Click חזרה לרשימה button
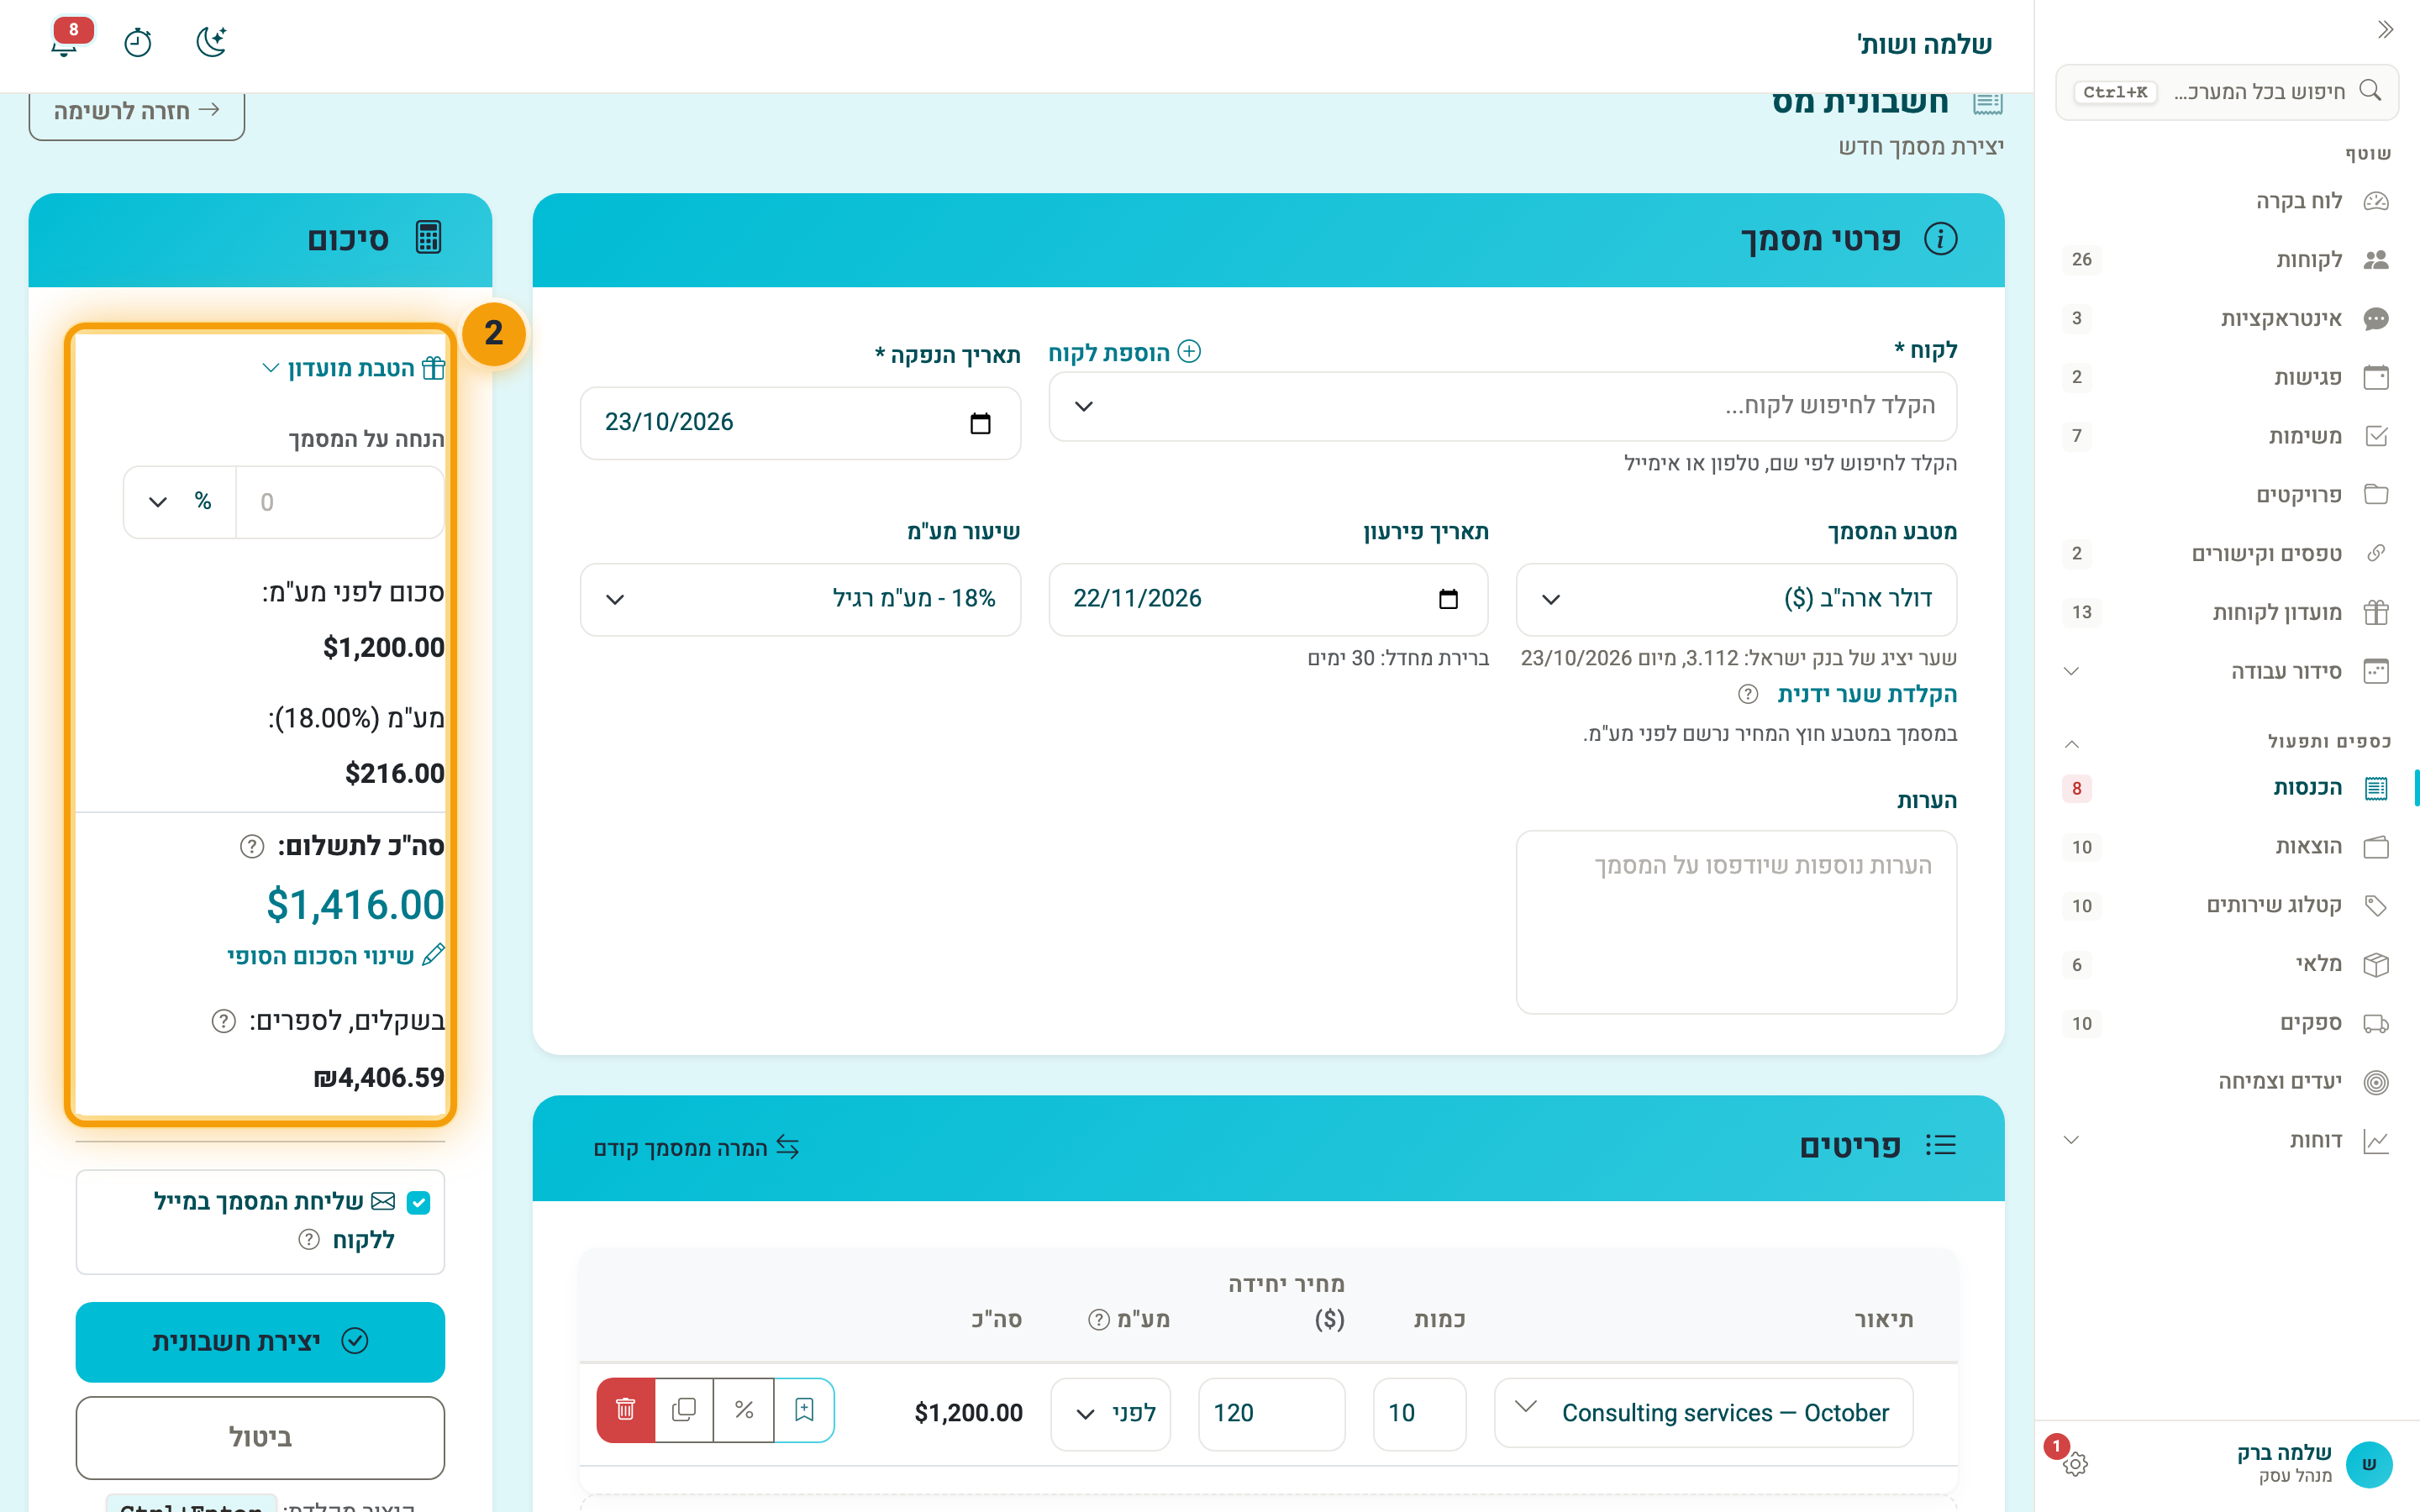This screenshot has height=1512, width=2420. click(x=137, y=112)
